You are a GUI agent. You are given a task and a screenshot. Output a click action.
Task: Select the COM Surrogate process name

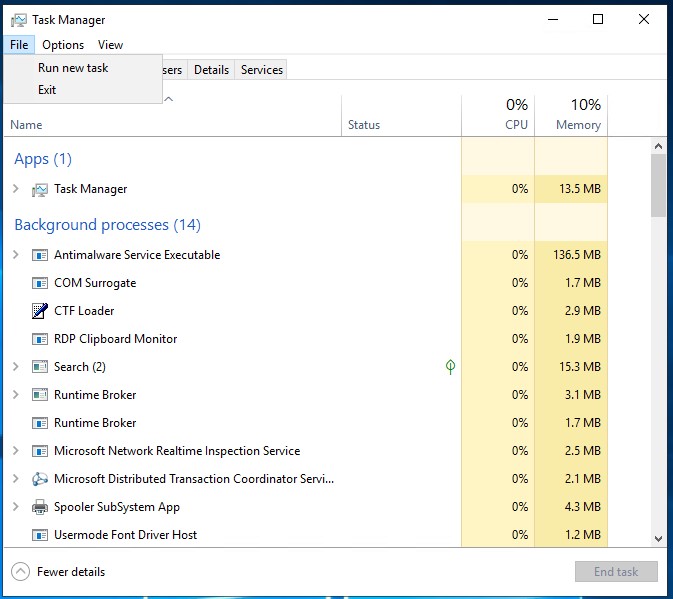(95, 283)
